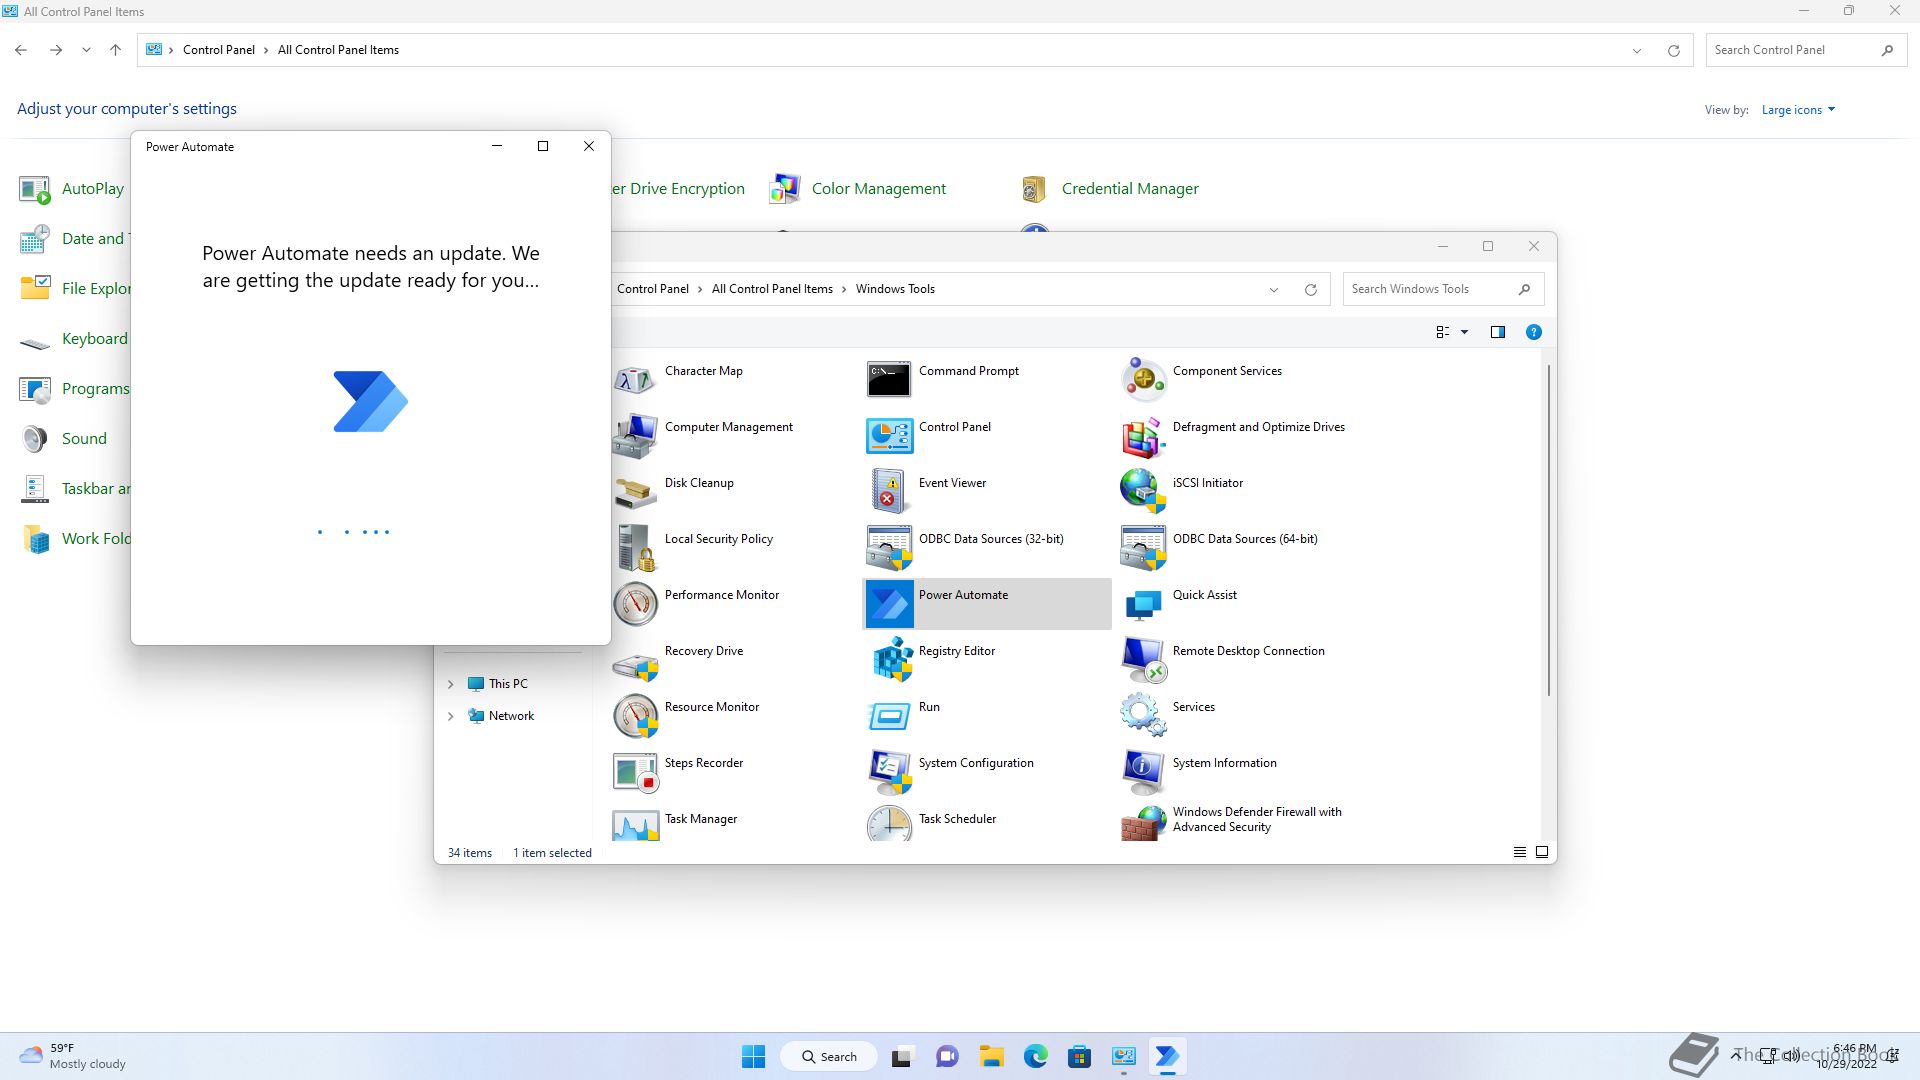Open taskbar Search box
This screenshot has width=1920, height=1080.
pos(828,1056)
